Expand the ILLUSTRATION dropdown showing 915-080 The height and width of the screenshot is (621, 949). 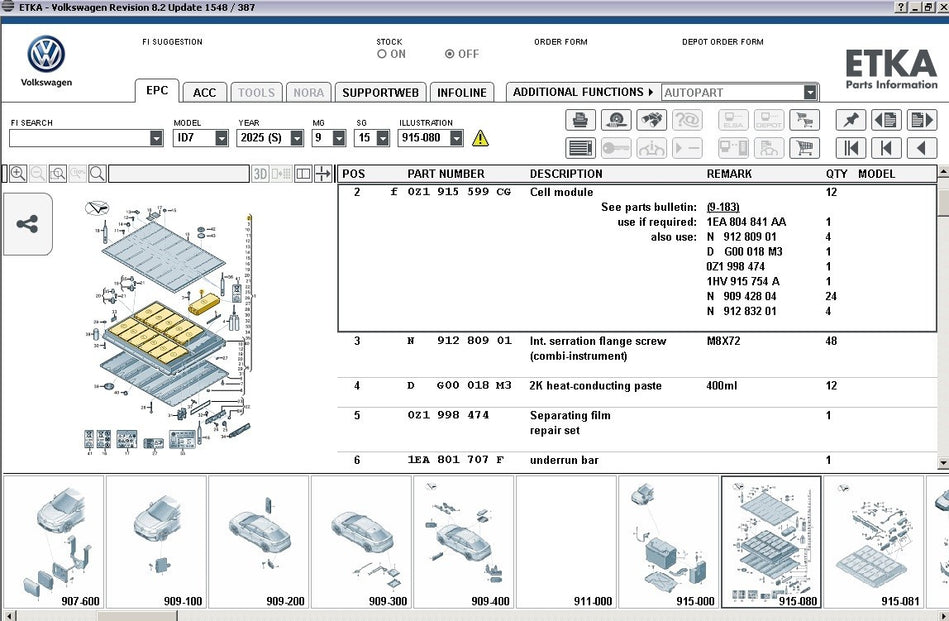[x=456, y=138]
